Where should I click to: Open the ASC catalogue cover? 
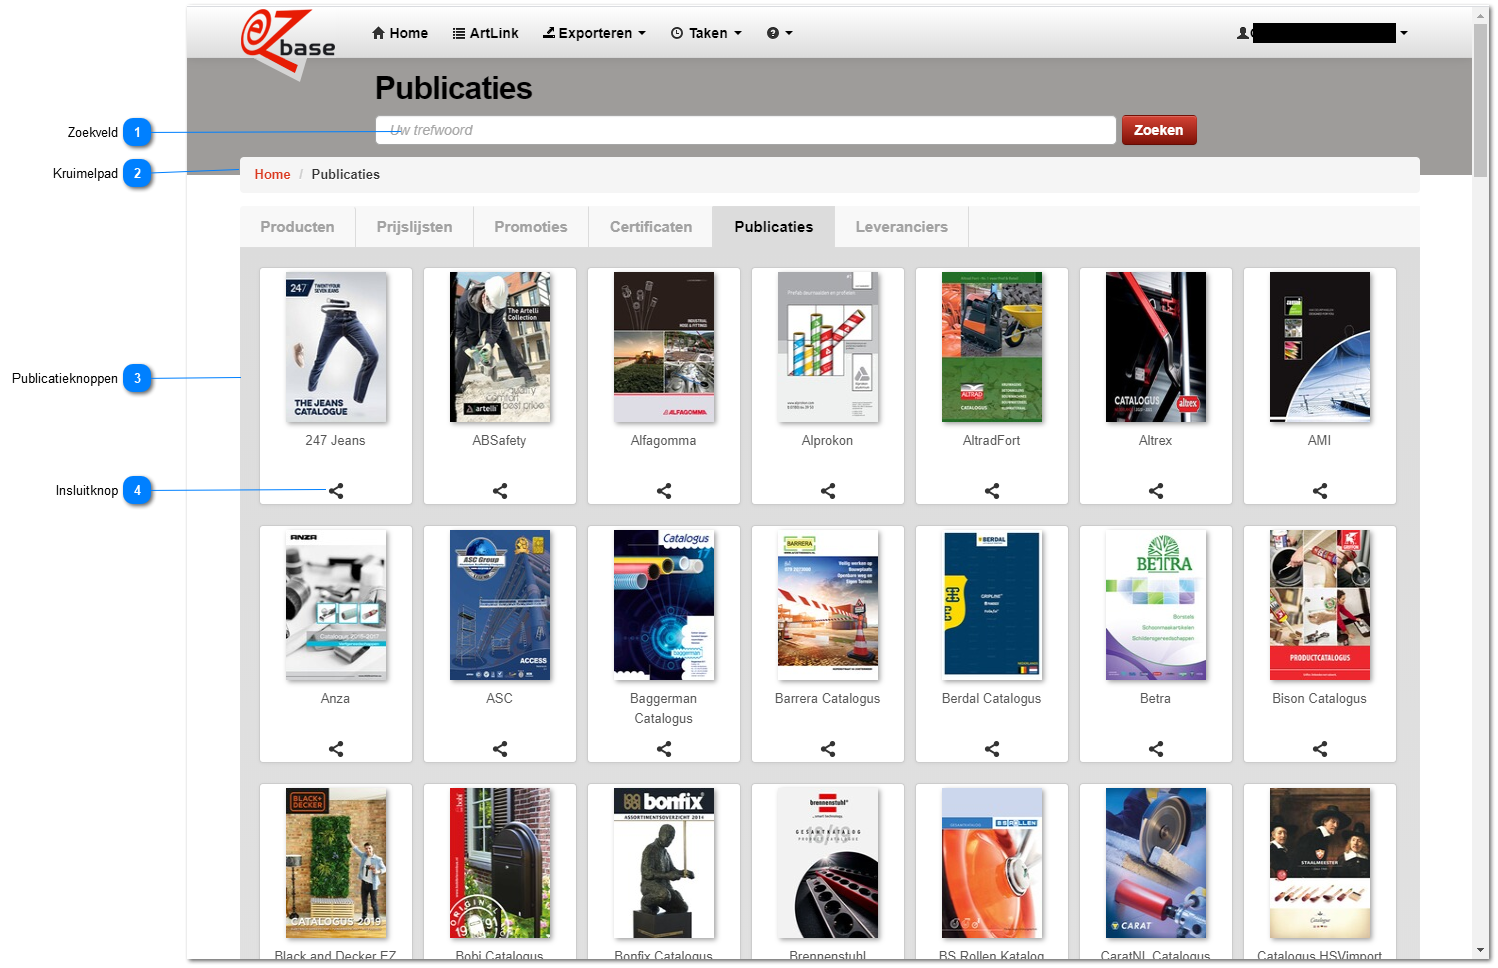tap(500, 605)
